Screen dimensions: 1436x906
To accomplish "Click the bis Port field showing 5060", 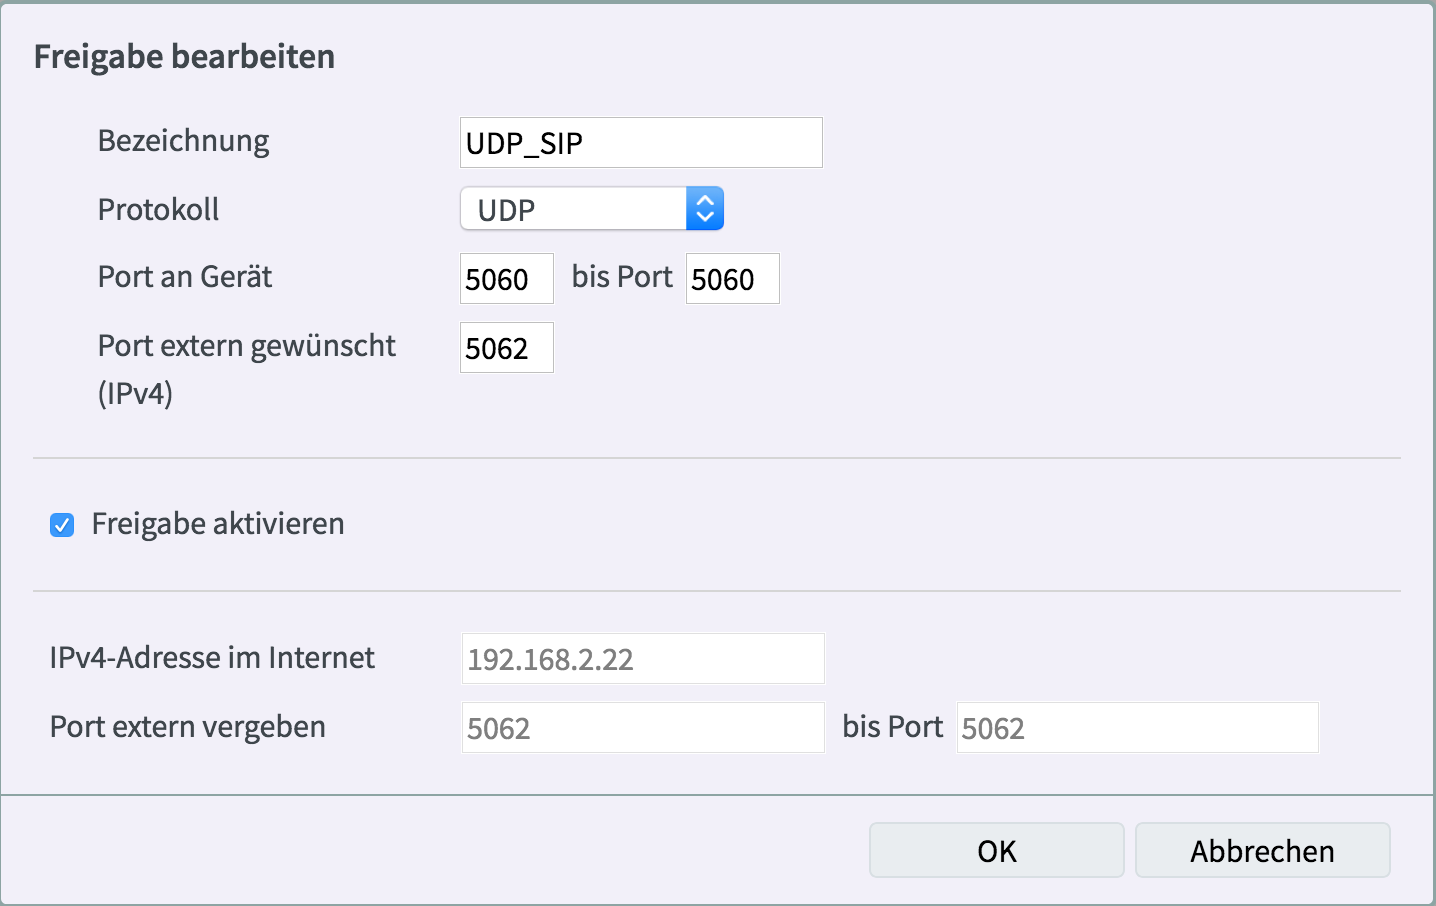I will click(732, 279).
